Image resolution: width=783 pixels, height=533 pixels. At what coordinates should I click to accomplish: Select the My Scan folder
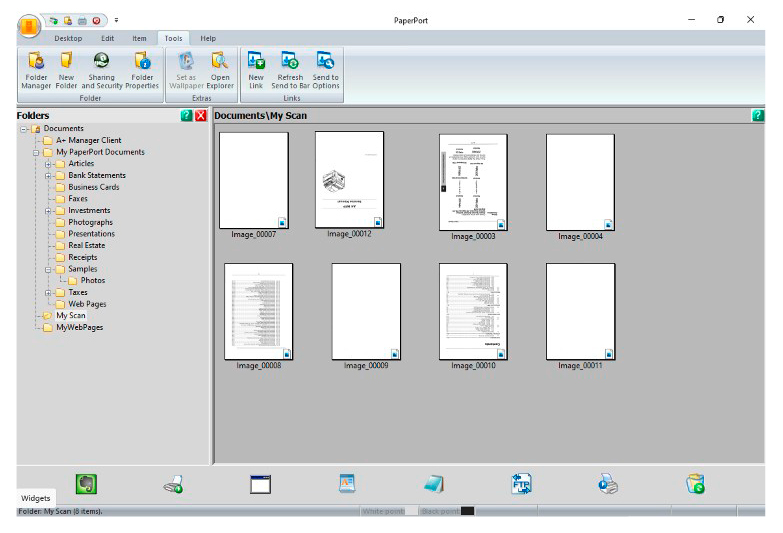tap(70, 316)
